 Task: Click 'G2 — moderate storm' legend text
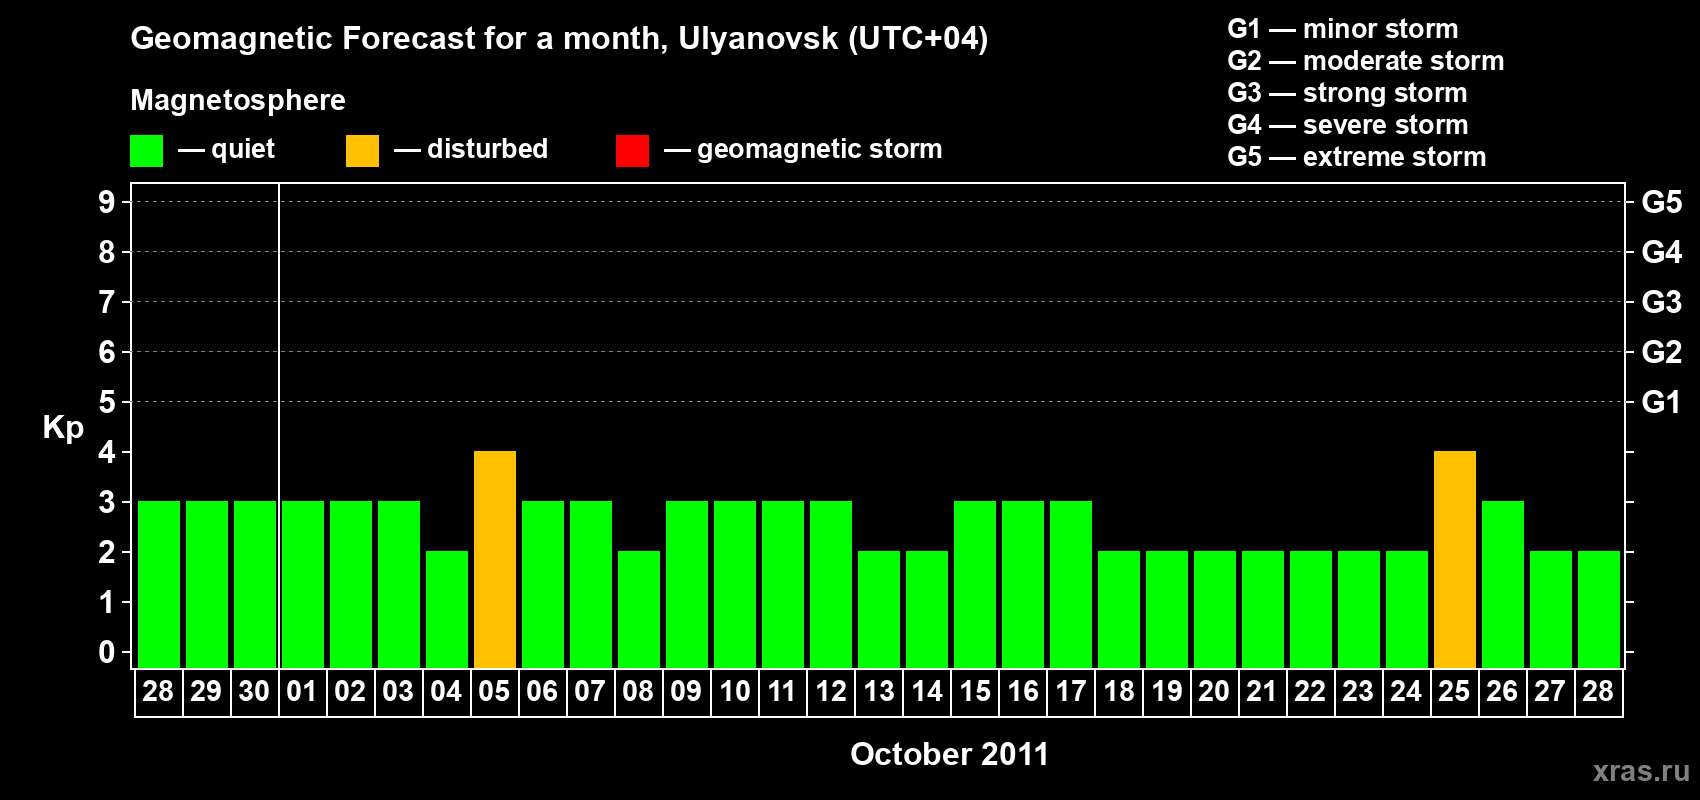(1366, 61)
